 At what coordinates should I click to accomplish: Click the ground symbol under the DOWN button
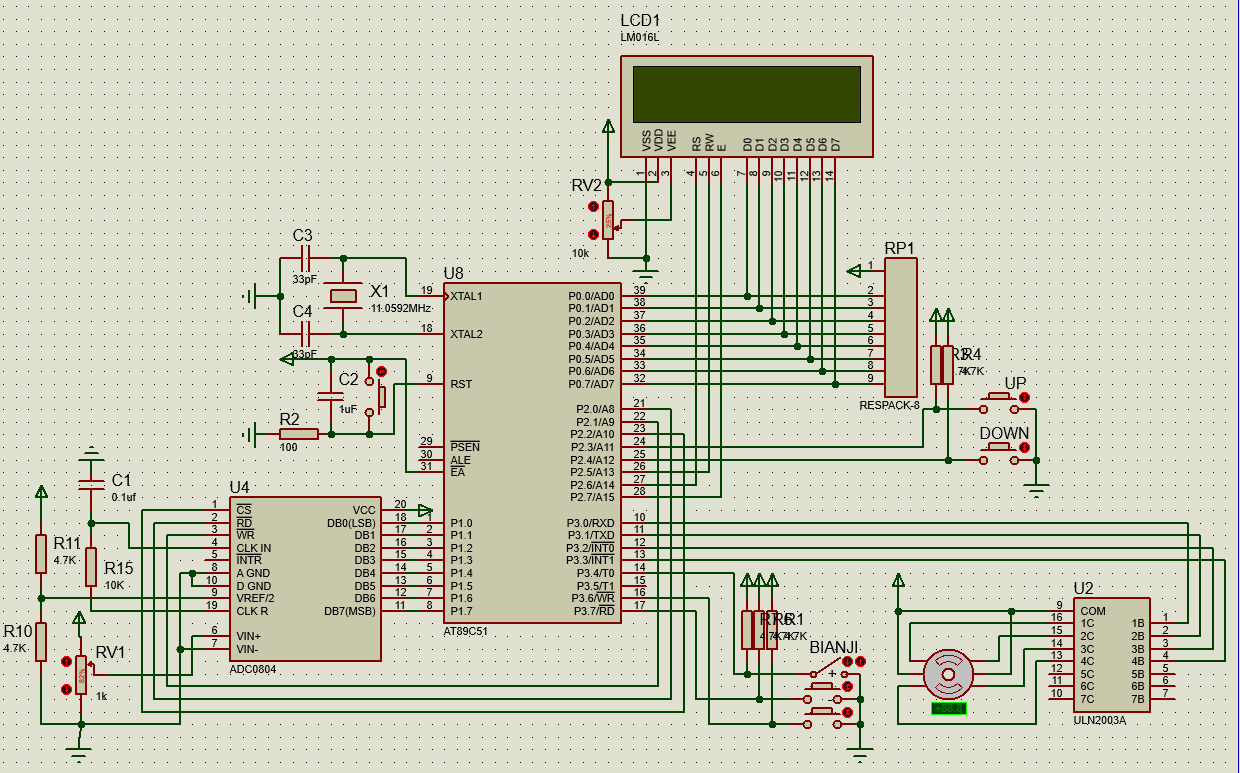1036,490
